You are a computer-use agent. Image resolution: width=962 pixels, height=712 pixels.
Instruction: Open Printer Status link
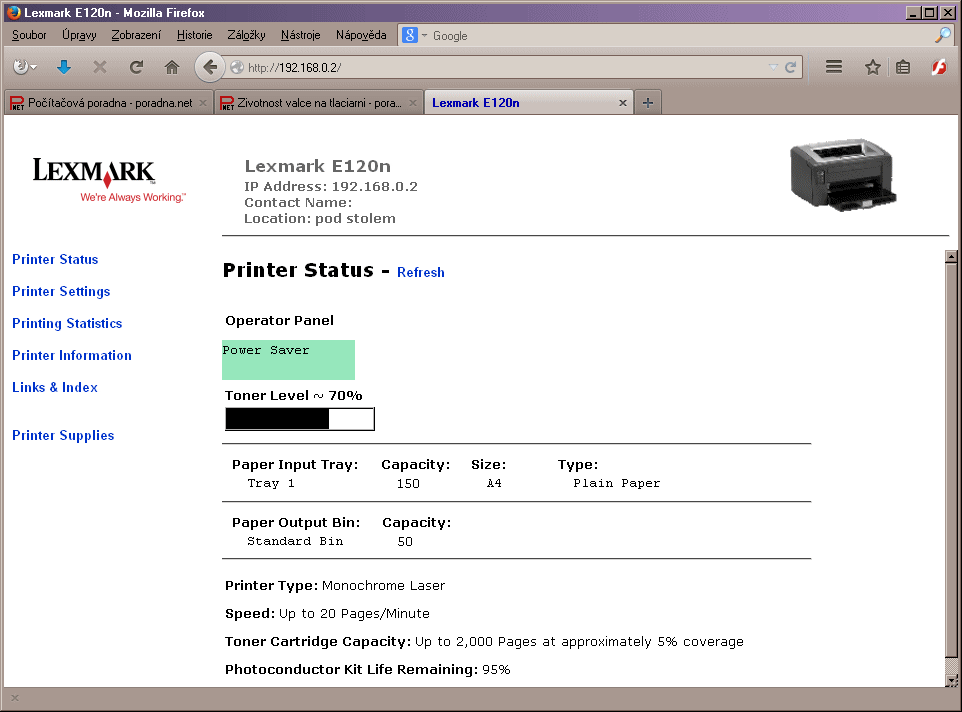55,259
